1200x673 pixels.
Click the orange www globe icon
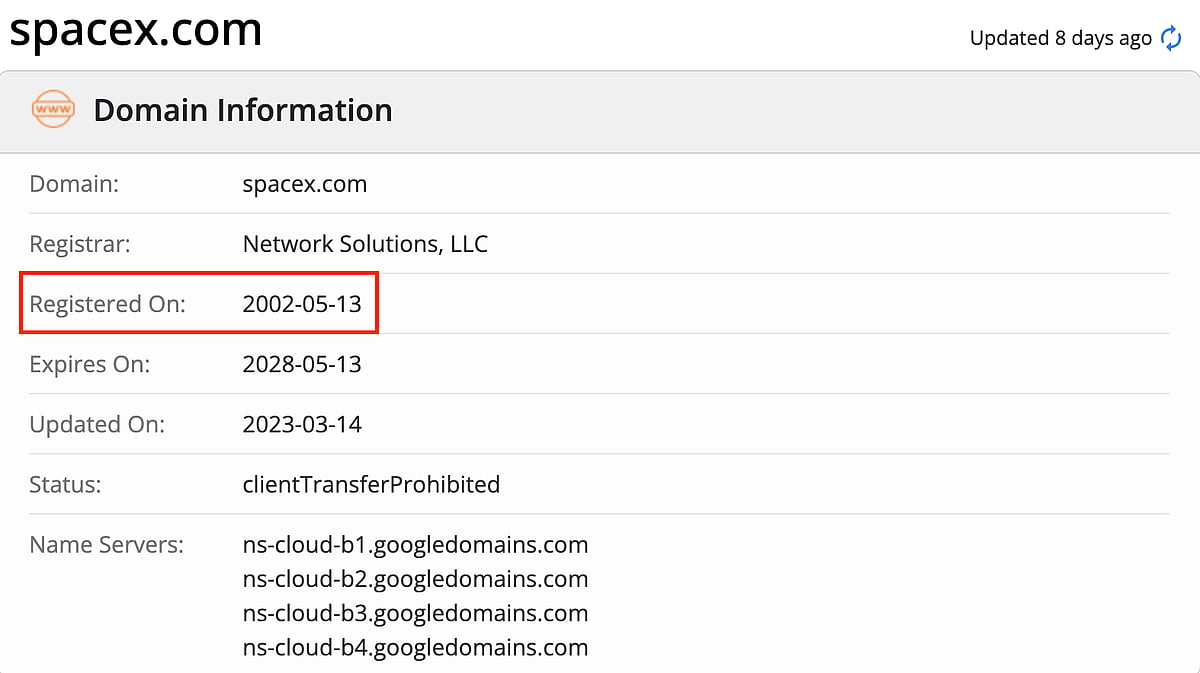(53, 109)
